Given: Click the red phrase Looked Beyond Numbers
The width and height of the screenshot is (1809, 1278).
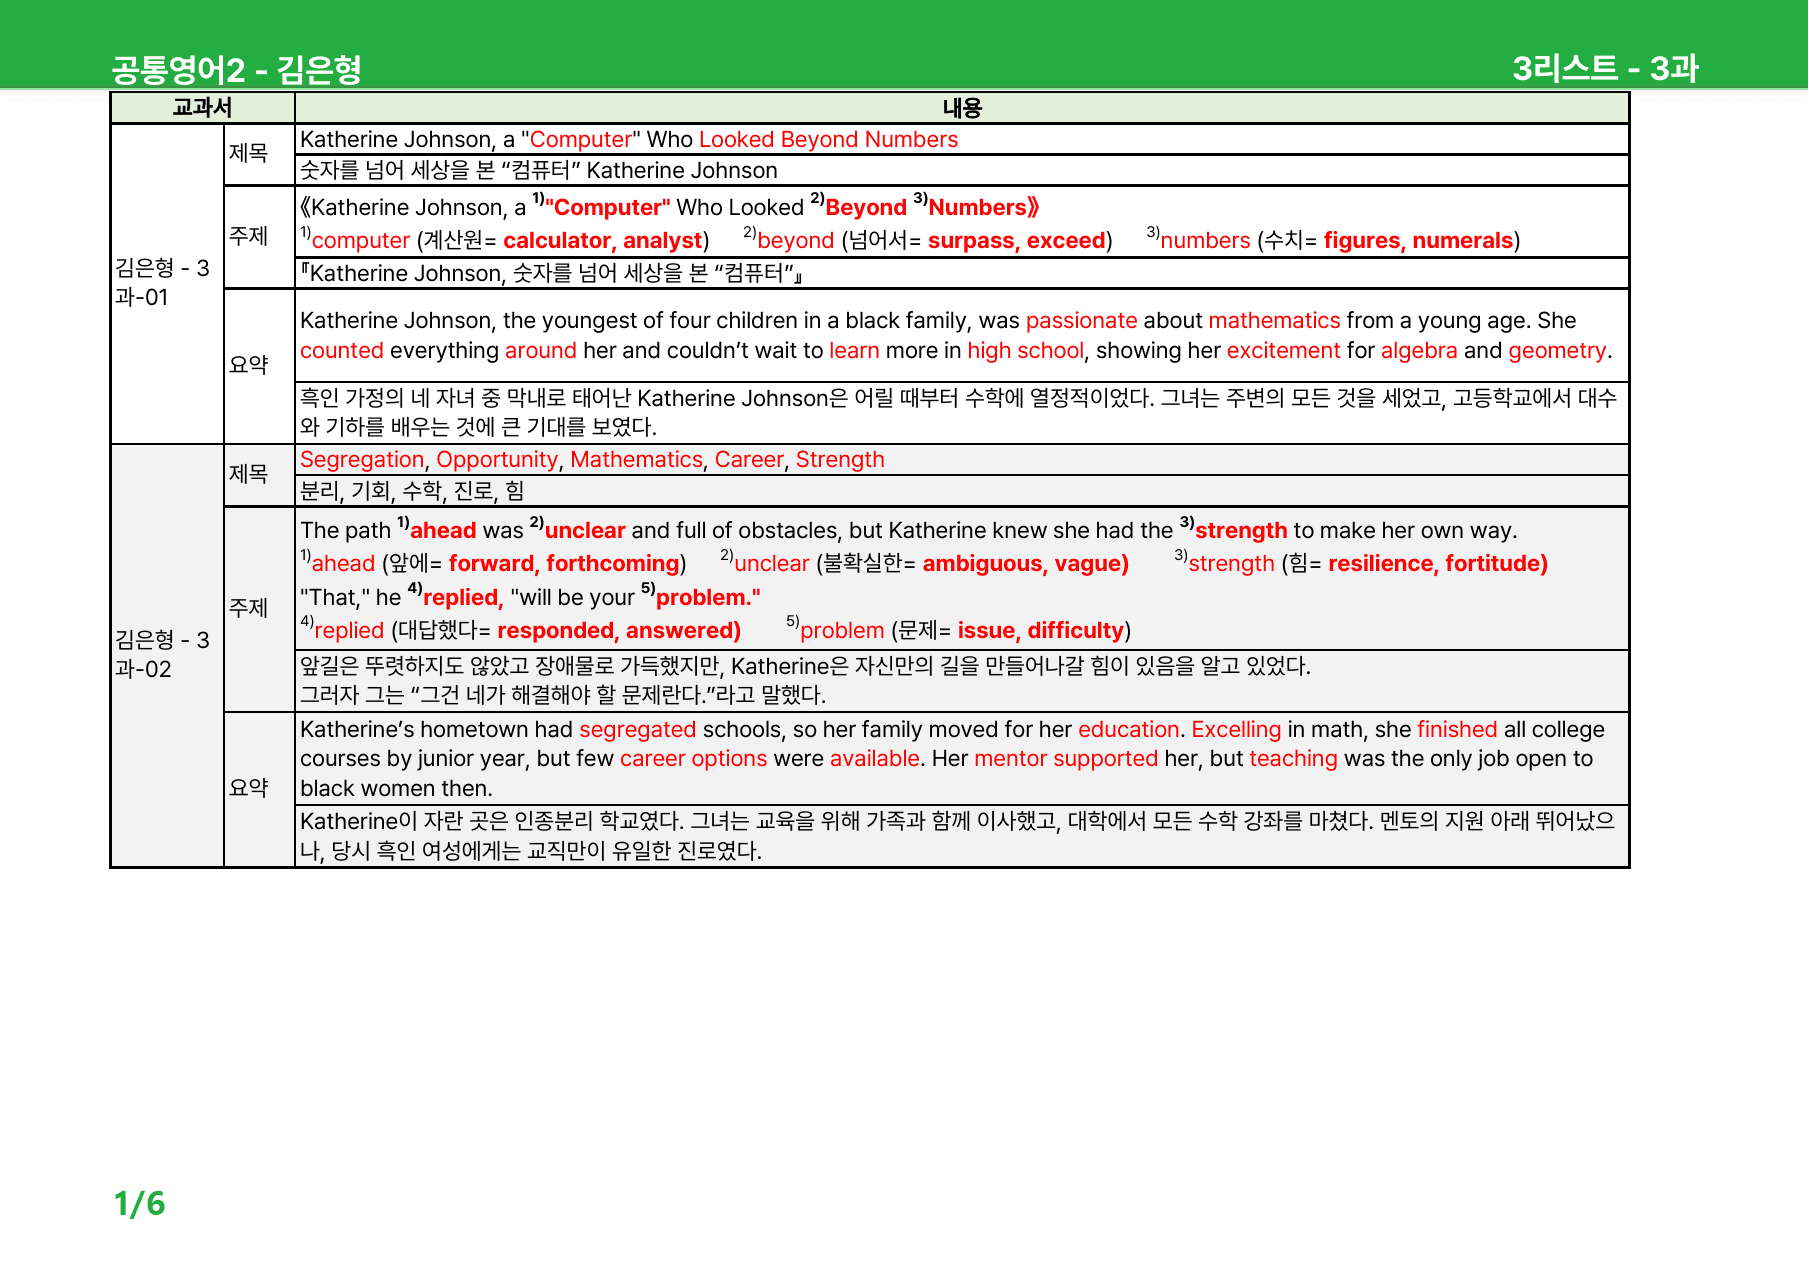Looking at the screenshot, I should tap(828, 140).
